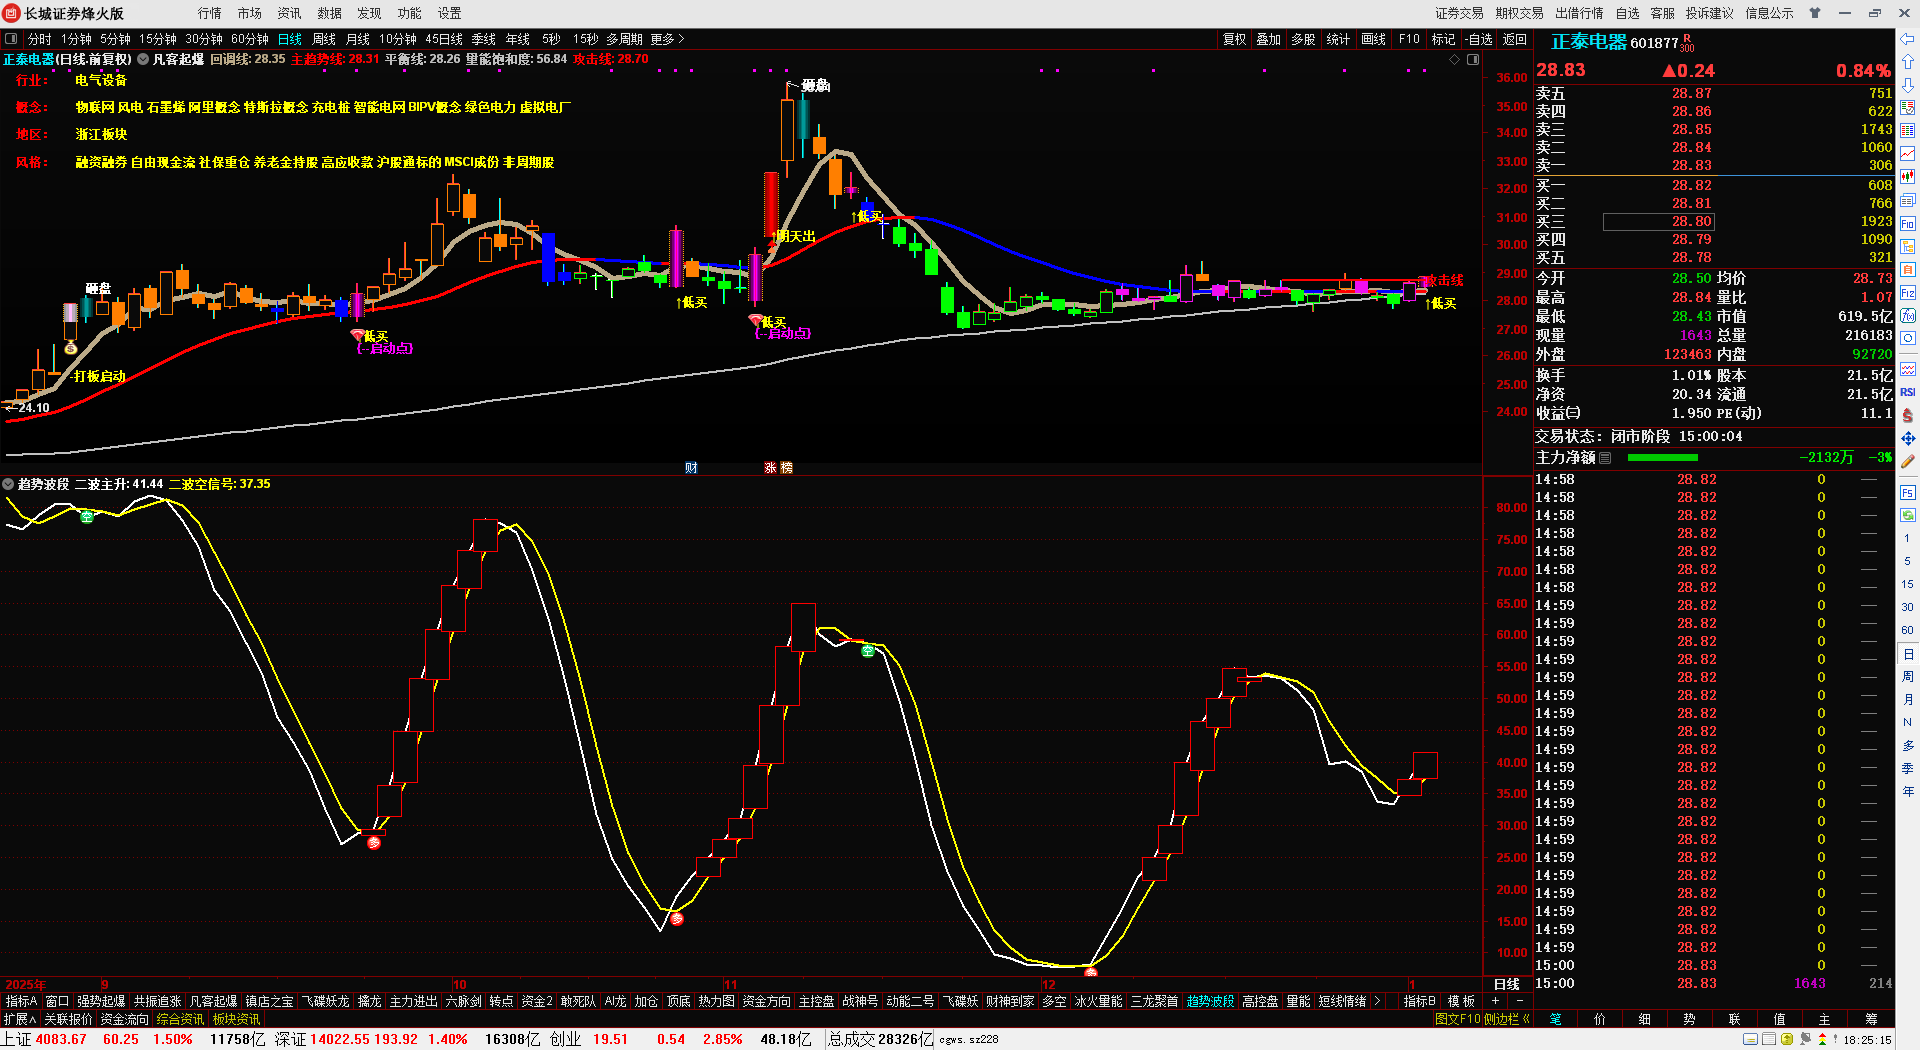Open the 资讯 menu

click(290, 13)
